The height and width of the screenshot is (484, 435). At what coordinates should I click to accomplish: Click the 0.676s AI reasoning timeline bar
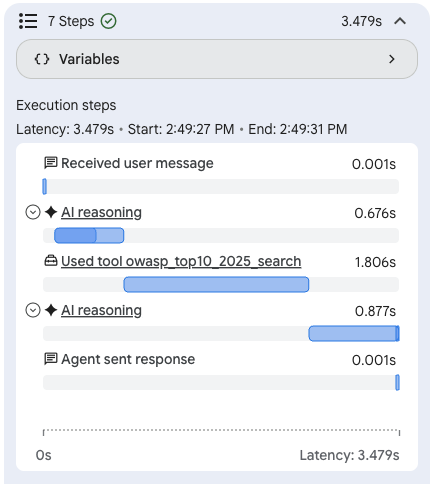tap(89, 236)
